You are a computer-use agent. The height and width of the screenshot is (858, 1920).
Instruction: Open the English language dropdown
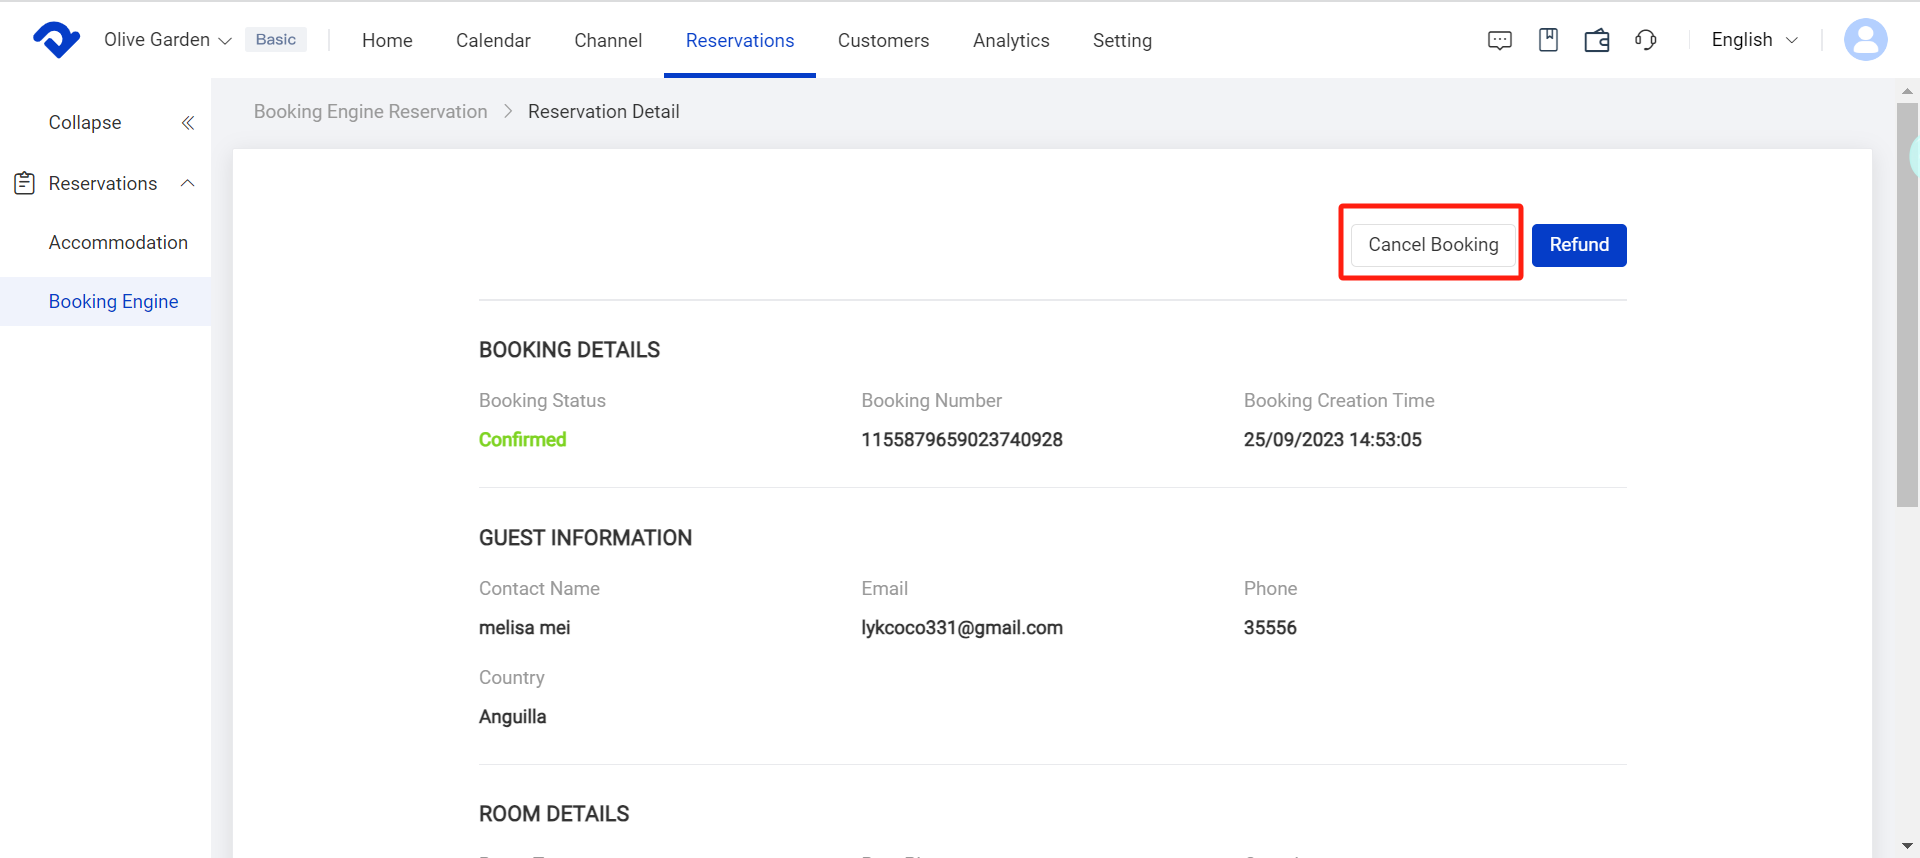point(1754,40)
